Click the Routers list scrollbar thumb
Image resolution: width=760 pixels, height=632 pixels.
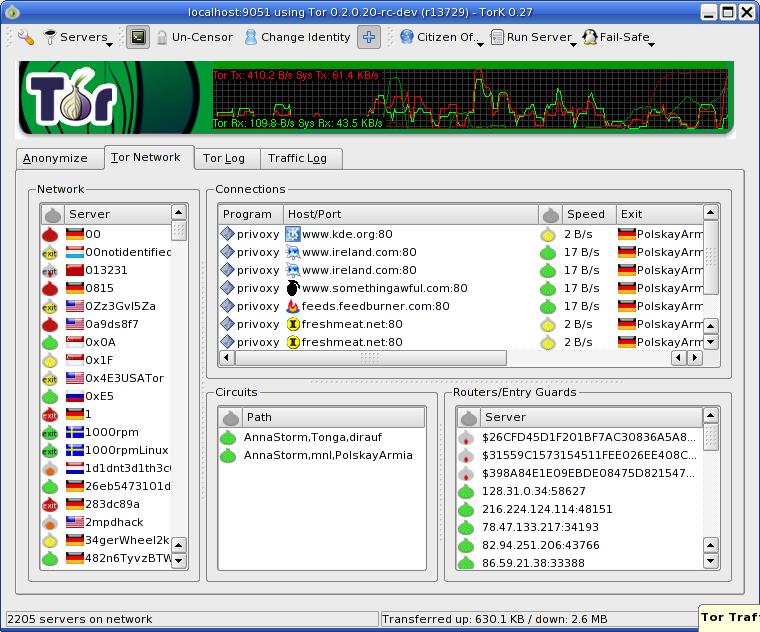[x=711, y=438]
